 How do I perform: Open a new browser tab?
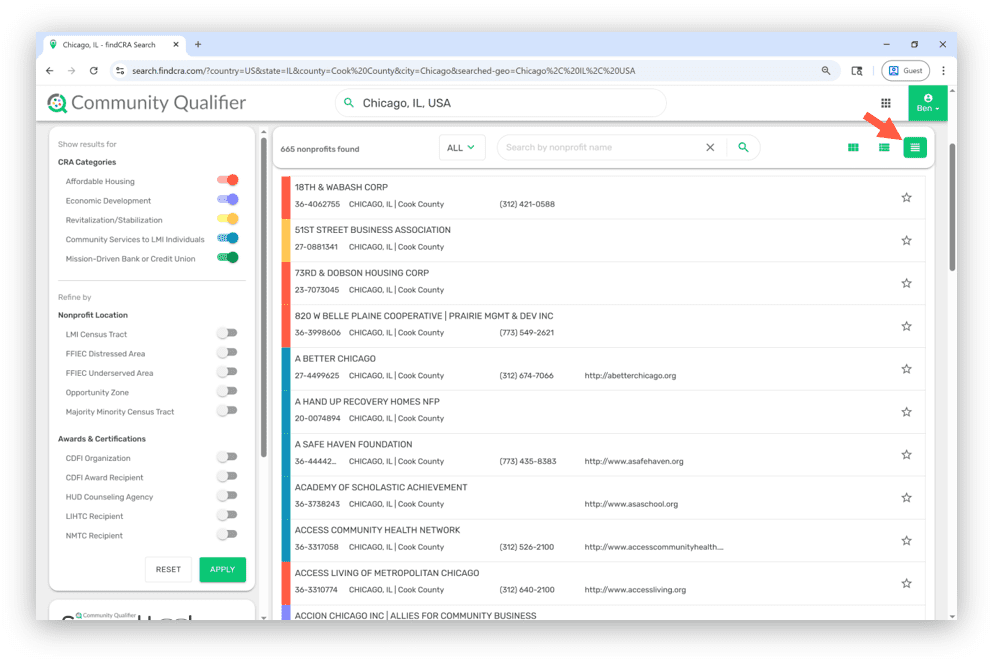click(x=198, y=45)
